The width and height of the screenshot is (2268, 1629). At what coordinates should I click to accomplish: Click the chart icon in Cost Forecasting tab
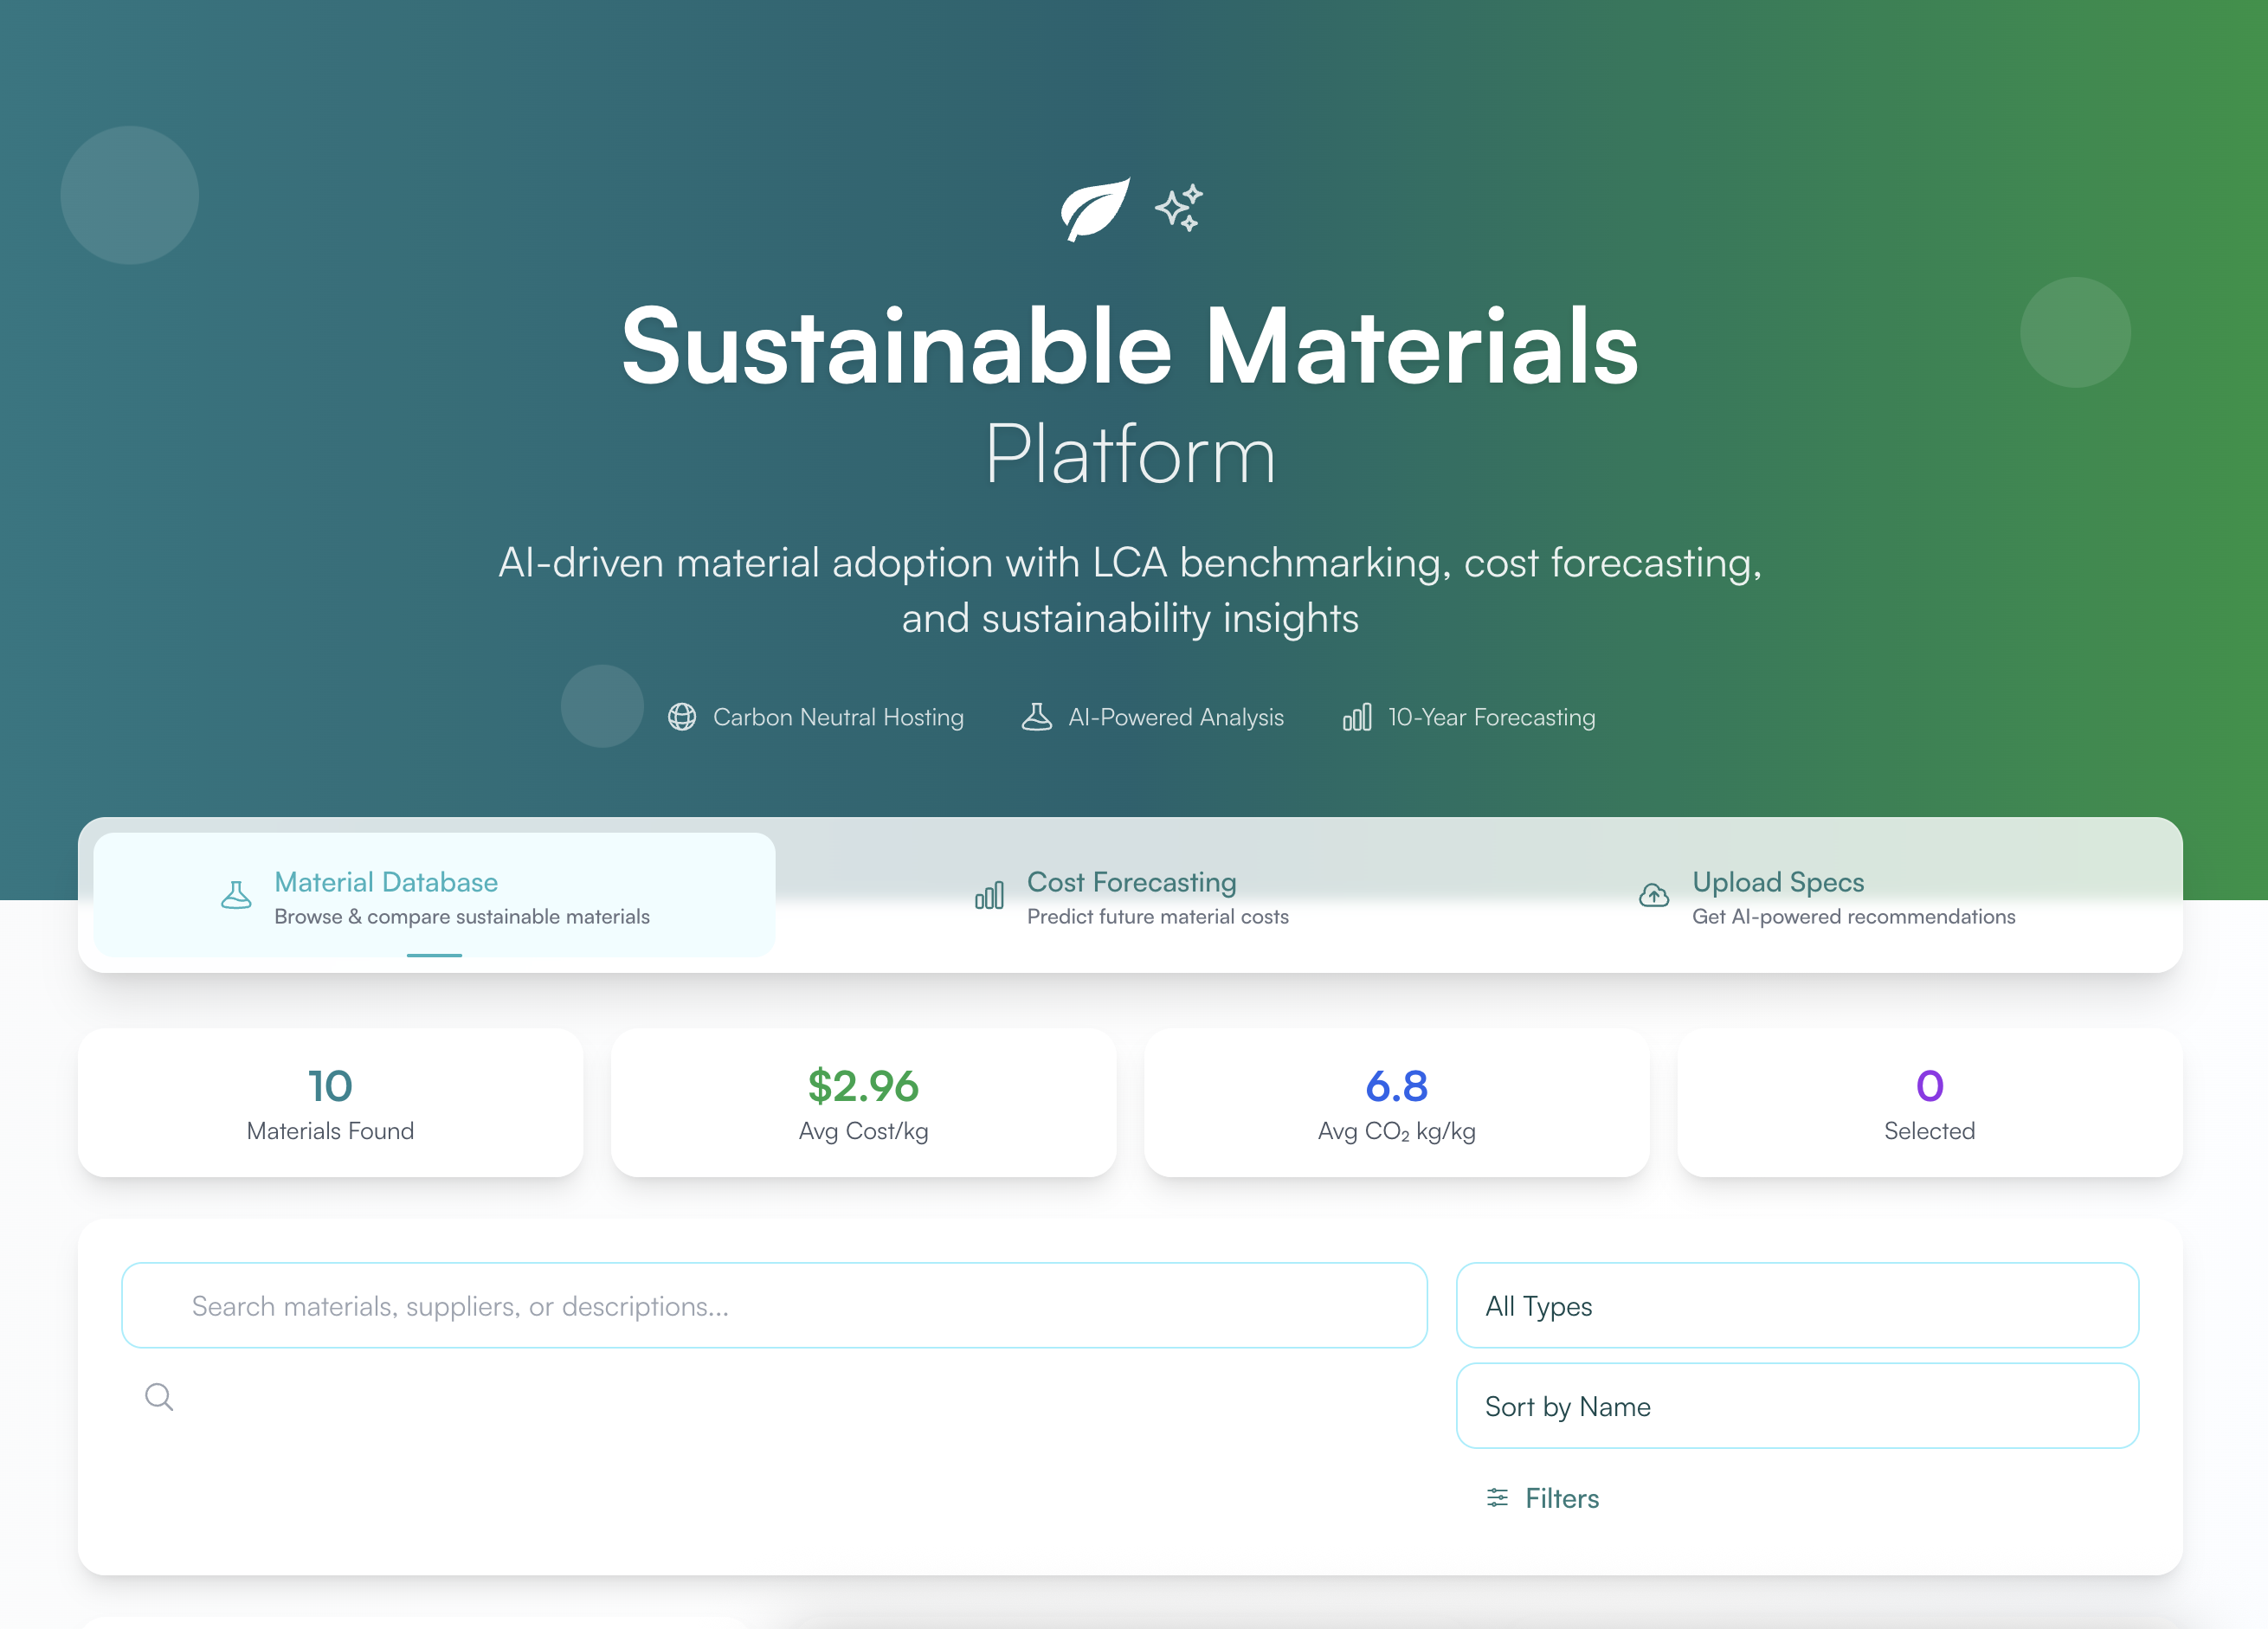click(989, 895)
